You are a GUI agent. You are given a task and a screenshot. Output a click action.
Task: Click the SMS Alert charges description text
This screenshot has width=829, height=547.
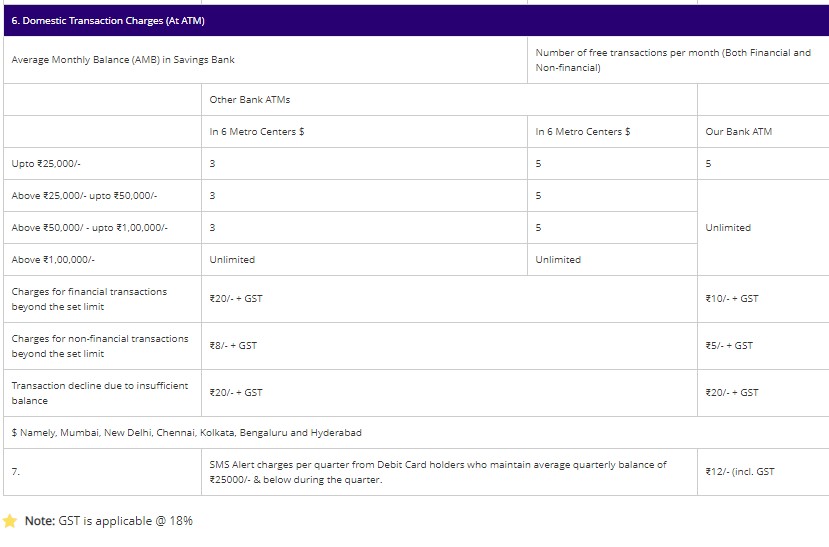pyautogui.click(x=438, y=472)
